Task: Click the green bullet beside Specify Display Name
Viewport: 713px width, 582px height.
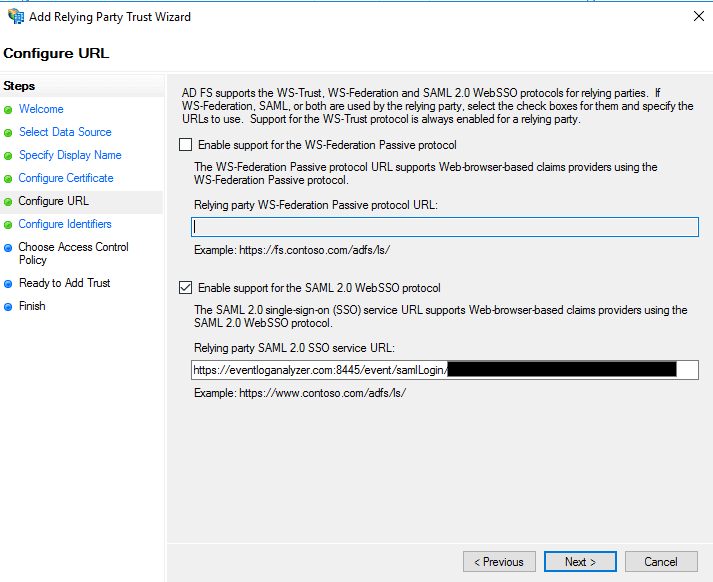Action: point(8,156)
